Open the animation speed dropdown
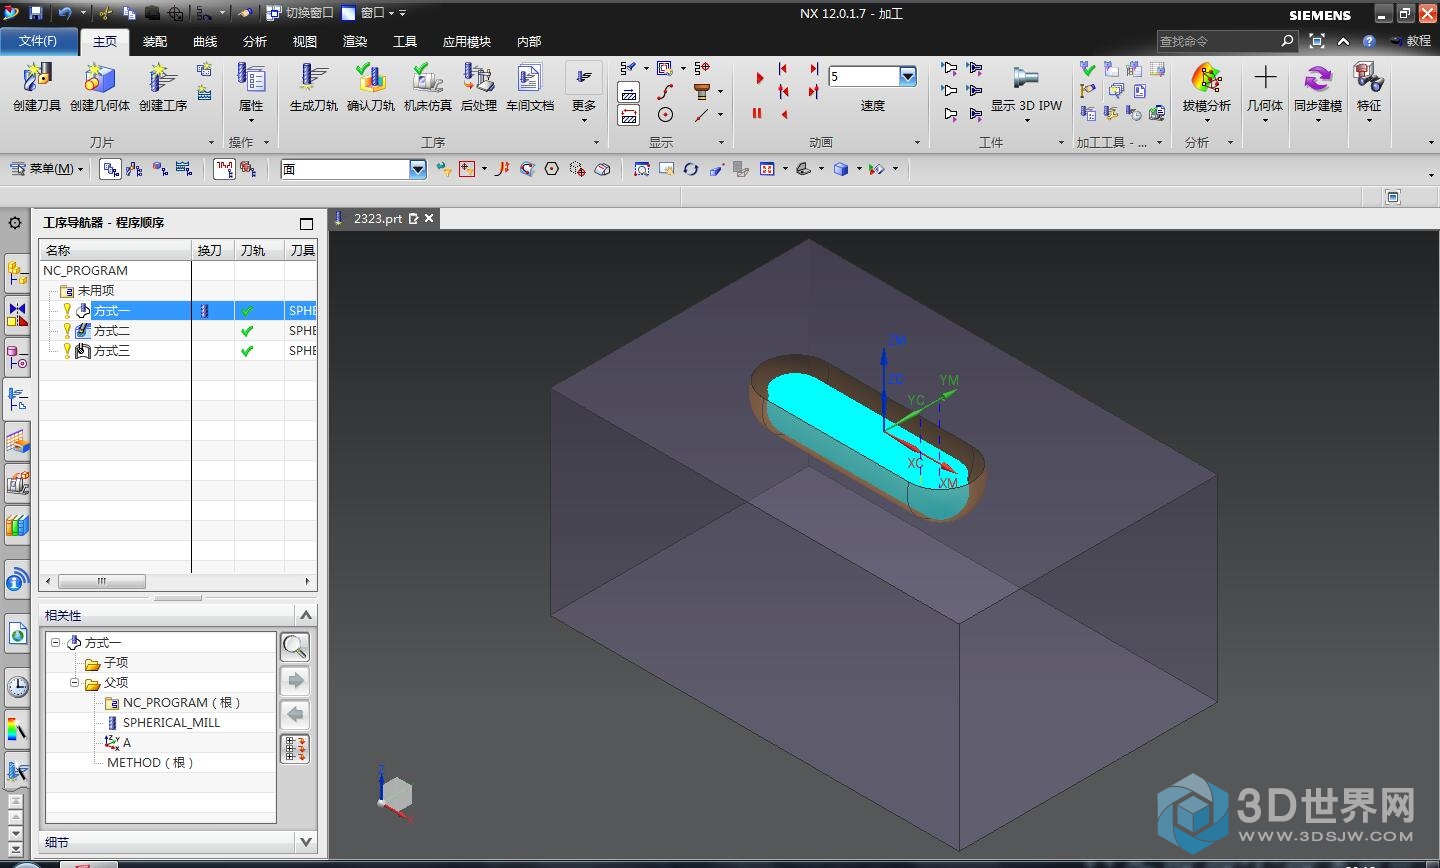Viewport: 1440px width, 868px height. (x=908, y=76)
